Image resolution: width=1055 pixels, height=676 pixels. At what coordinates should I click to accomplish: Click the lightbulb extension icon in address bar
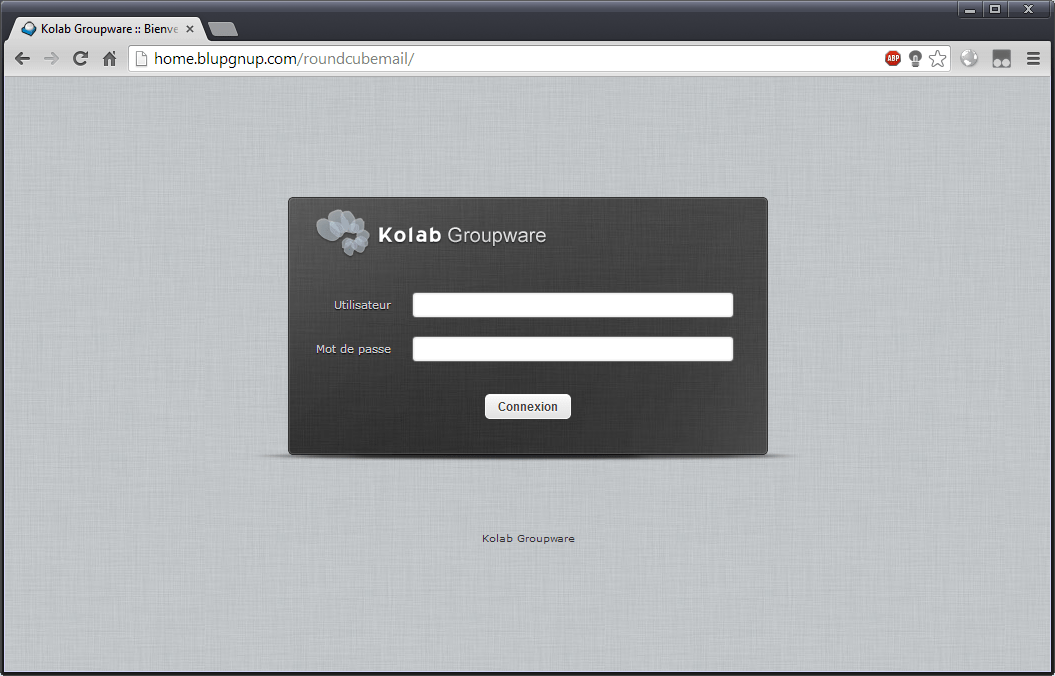(x=915, y=59)
